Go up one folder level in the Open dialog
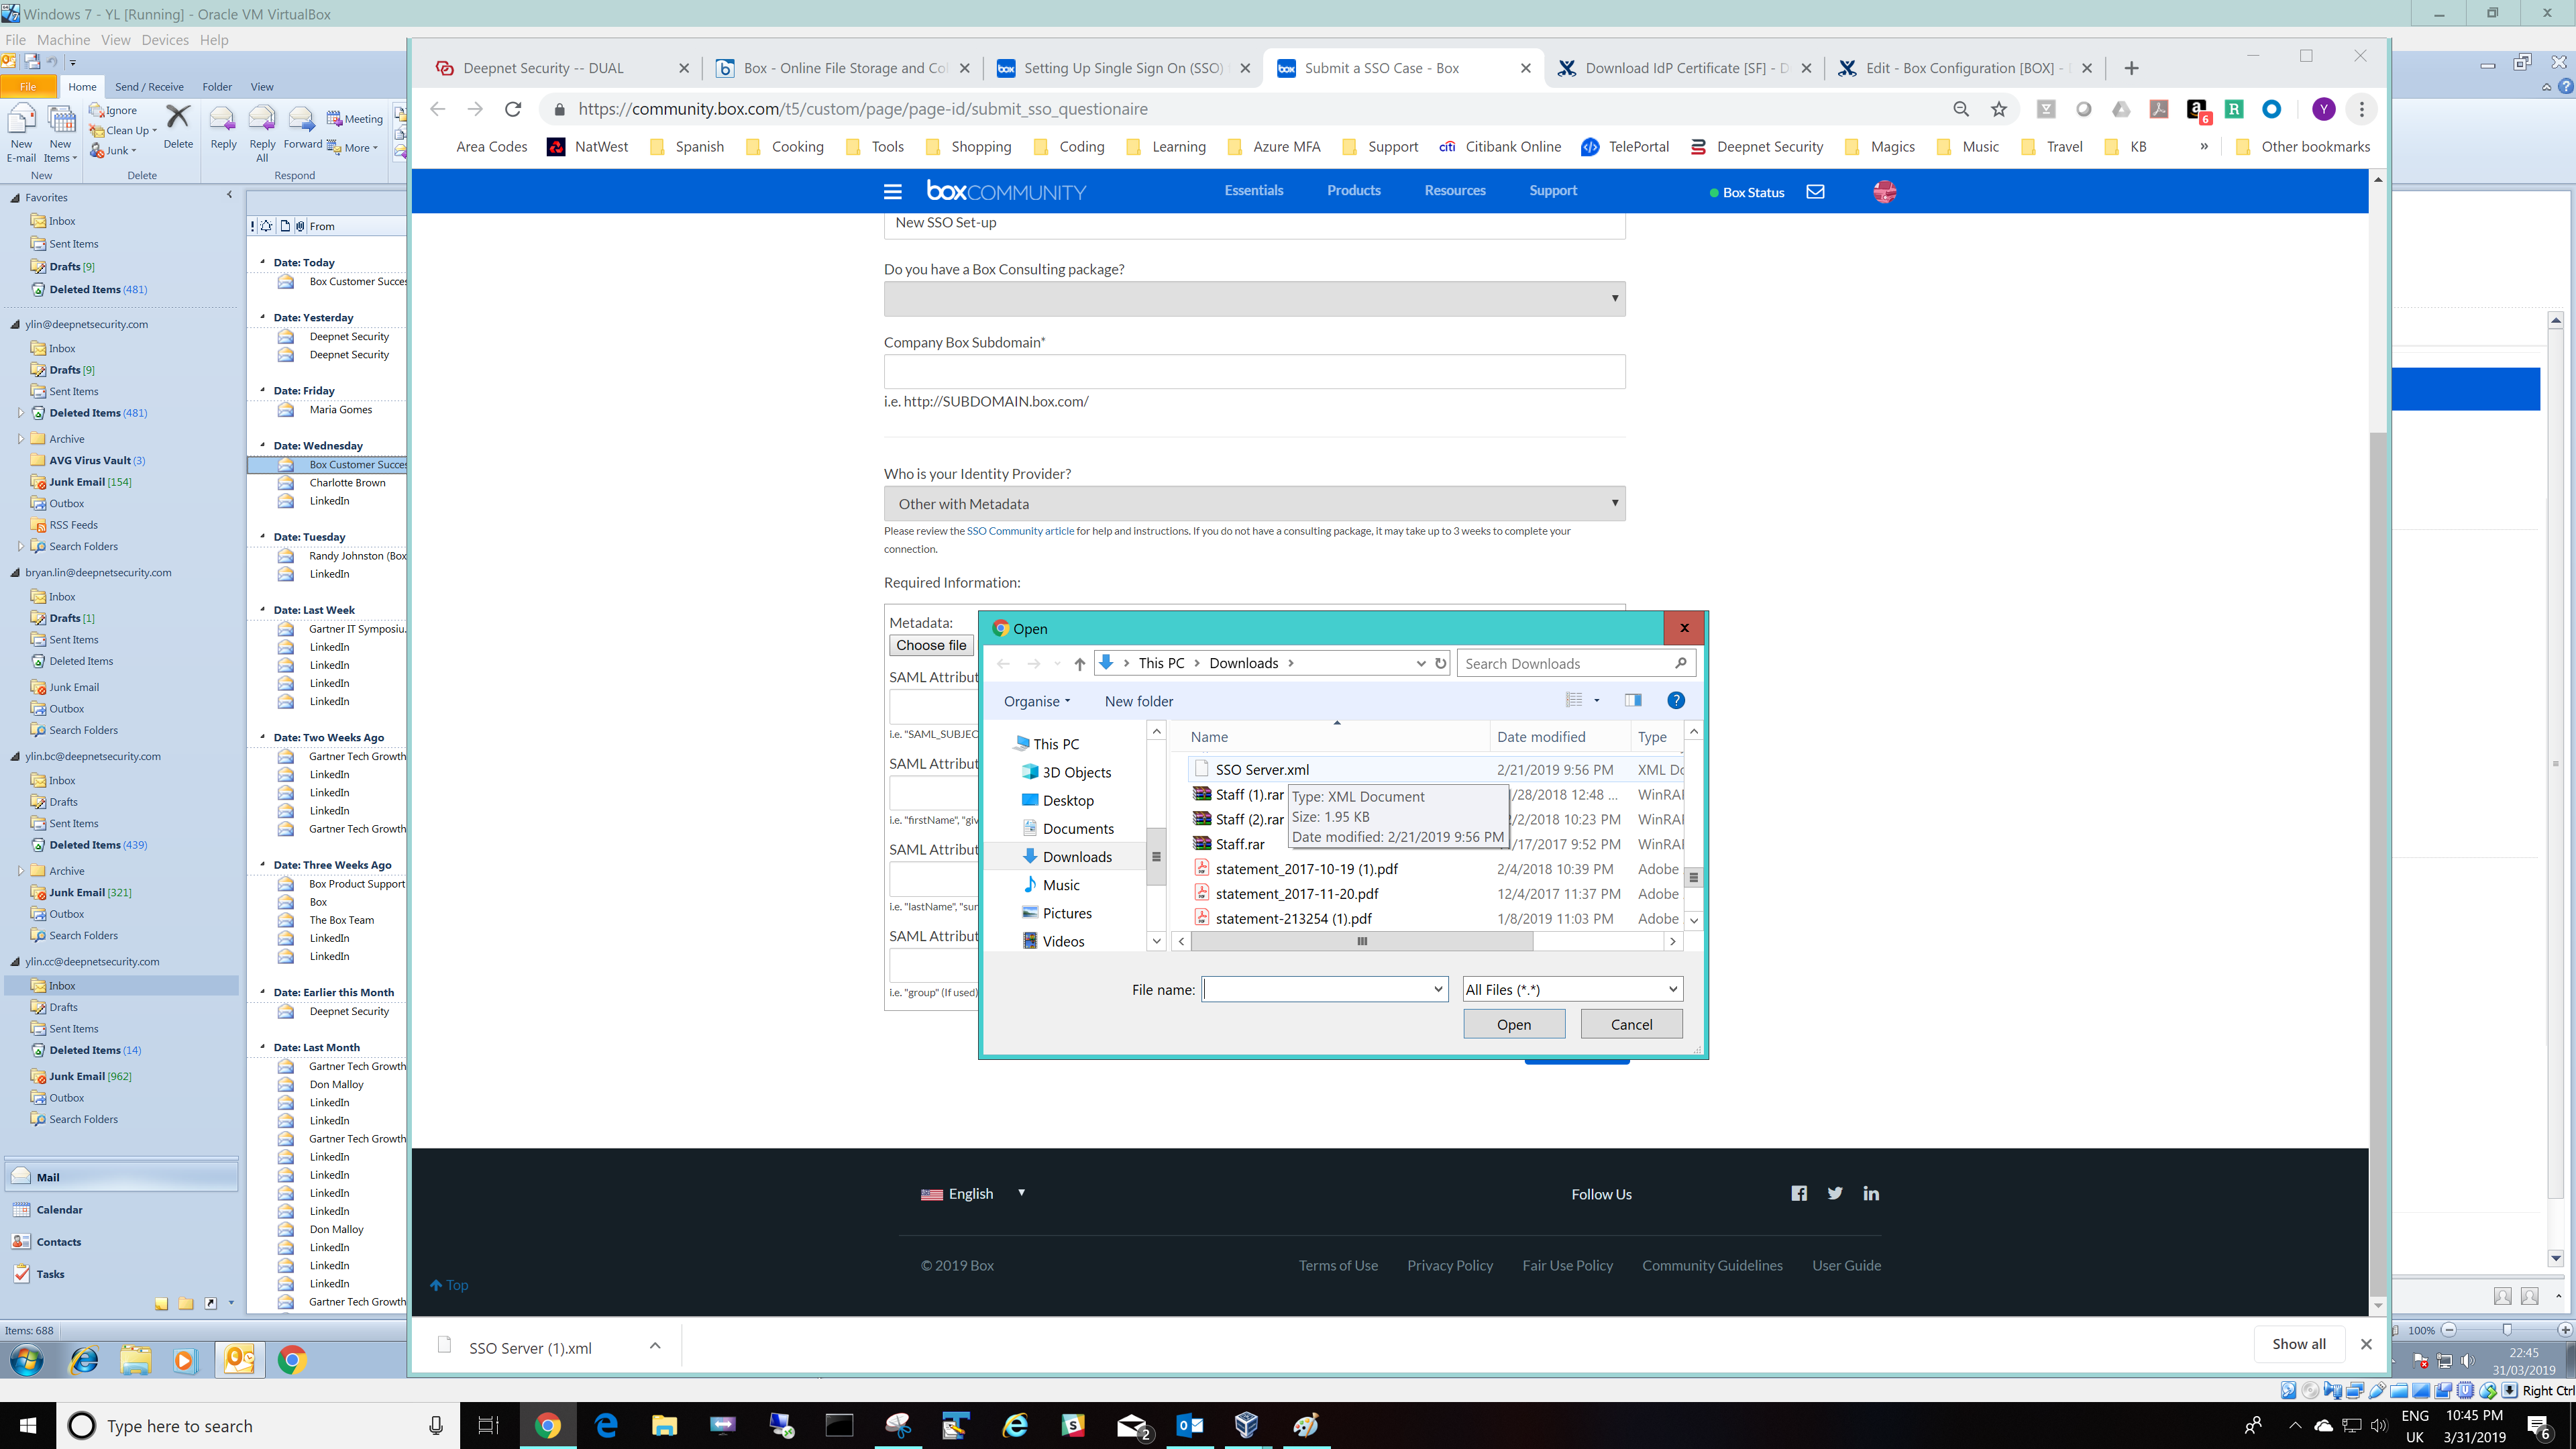The image size is (2576, 1449). click(1079, 663)
